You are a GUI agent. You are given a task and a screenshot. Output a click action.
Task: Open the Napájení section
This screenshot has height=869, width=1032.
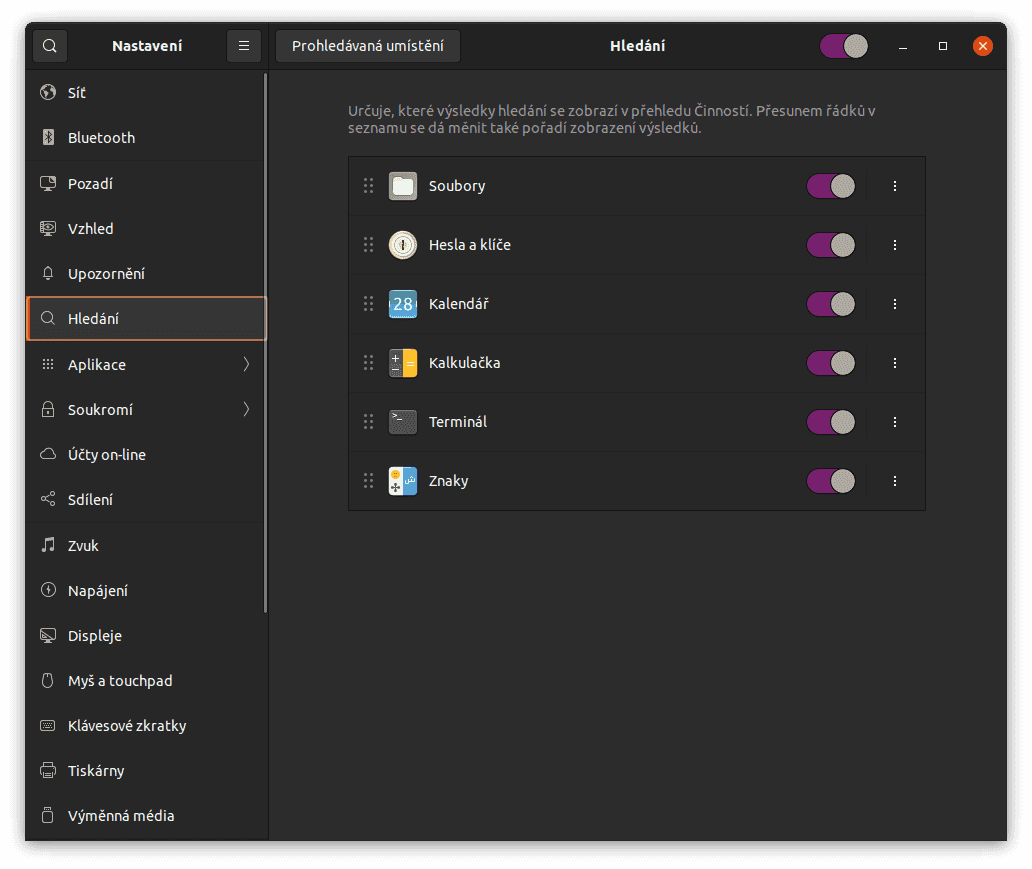[x=96, y=590]
